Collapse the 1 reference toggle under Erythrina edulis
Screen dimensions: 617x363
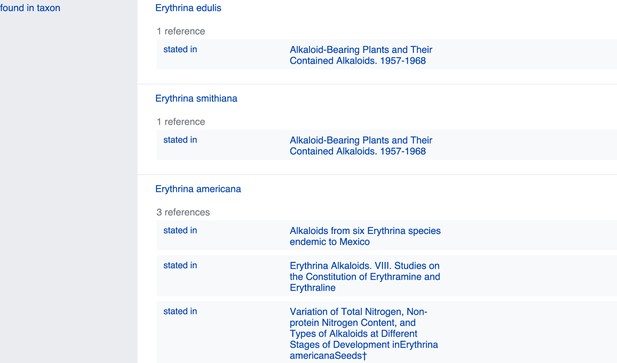tap(181, 31)
